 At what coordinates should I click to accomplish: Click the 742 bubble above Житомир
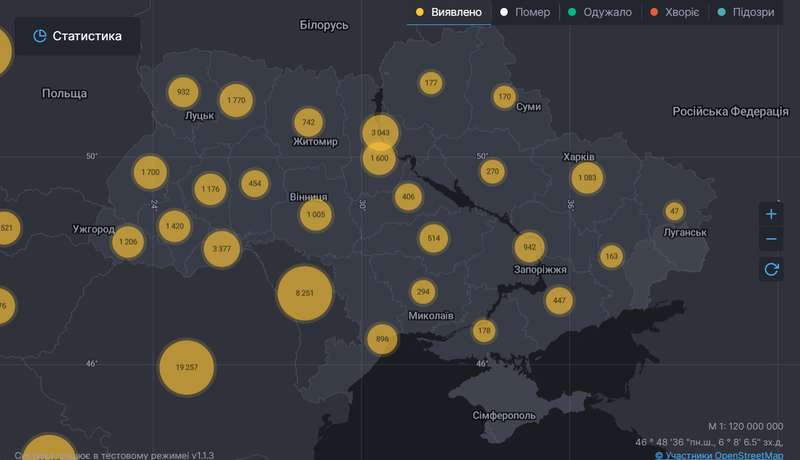[308, 122]
